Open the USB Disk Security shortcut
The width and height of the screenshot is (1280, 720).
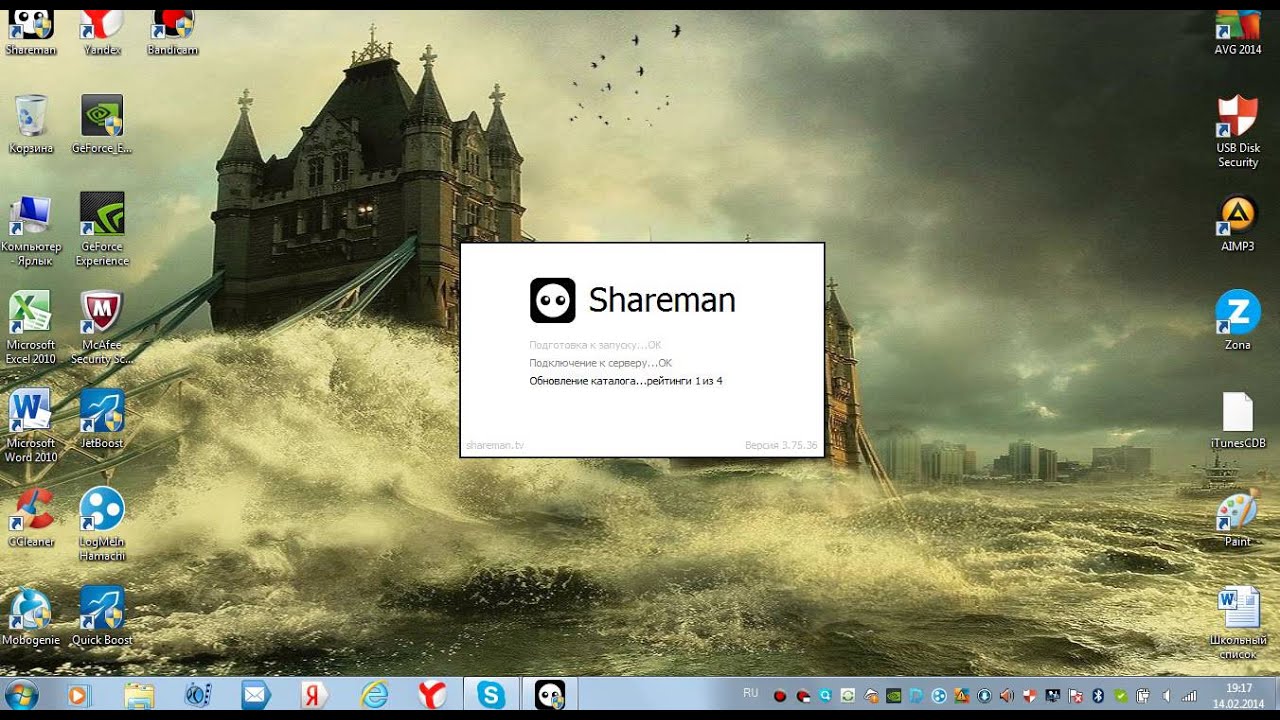[1238, 132]
